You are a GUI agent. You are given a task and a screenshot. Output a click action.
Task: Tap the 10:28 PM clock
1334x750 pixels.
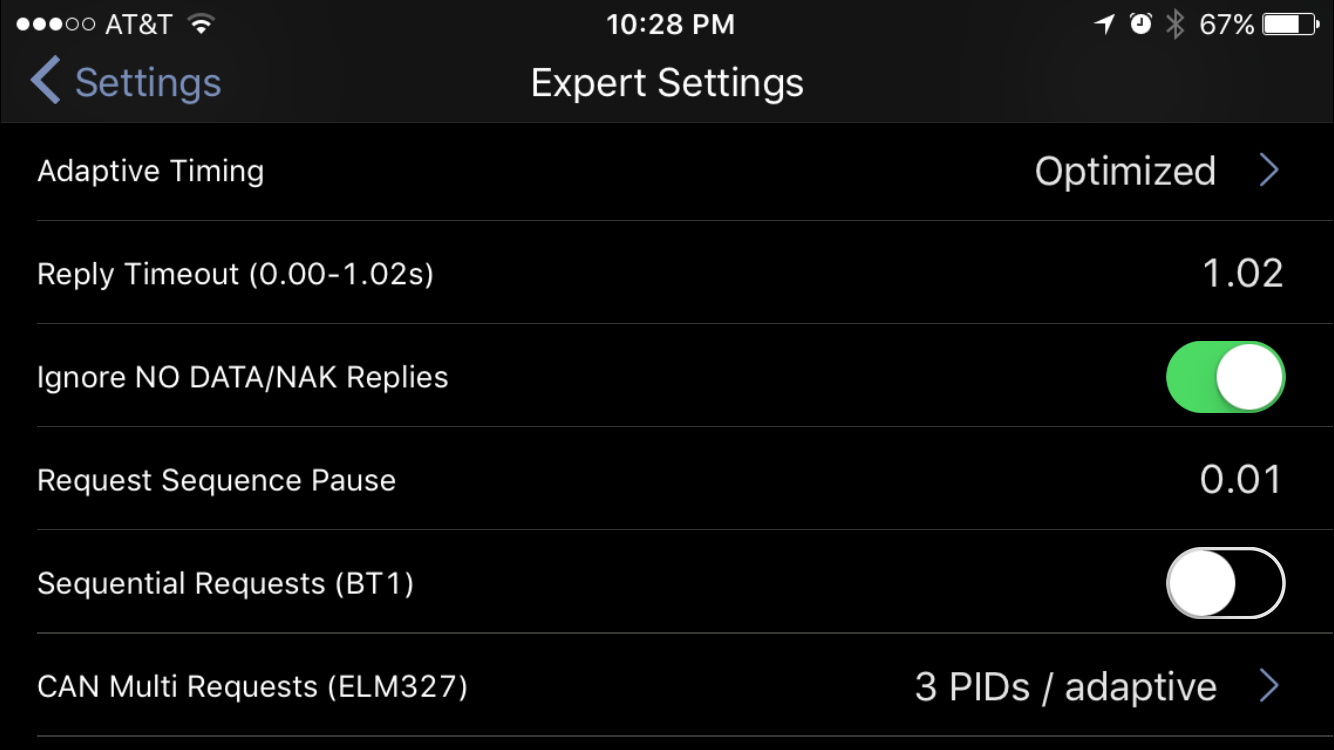click(x=670, y=25)
